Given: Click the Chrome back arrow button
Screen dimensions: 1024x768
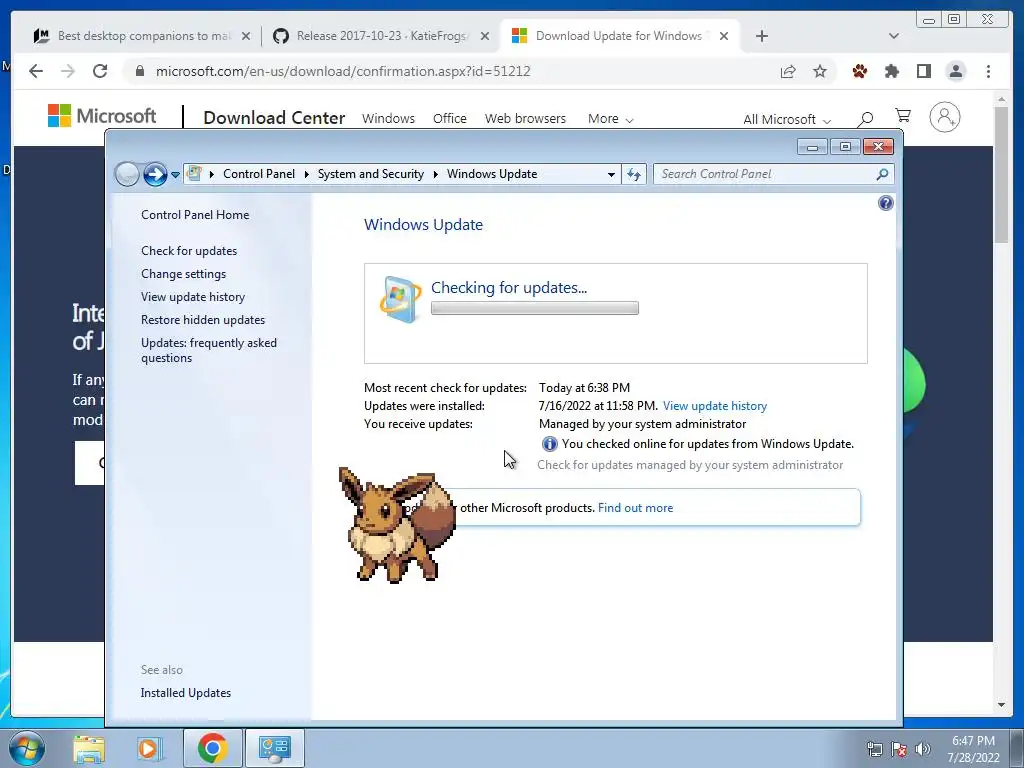Looking at the screenshot, I should tap(36, 71).
